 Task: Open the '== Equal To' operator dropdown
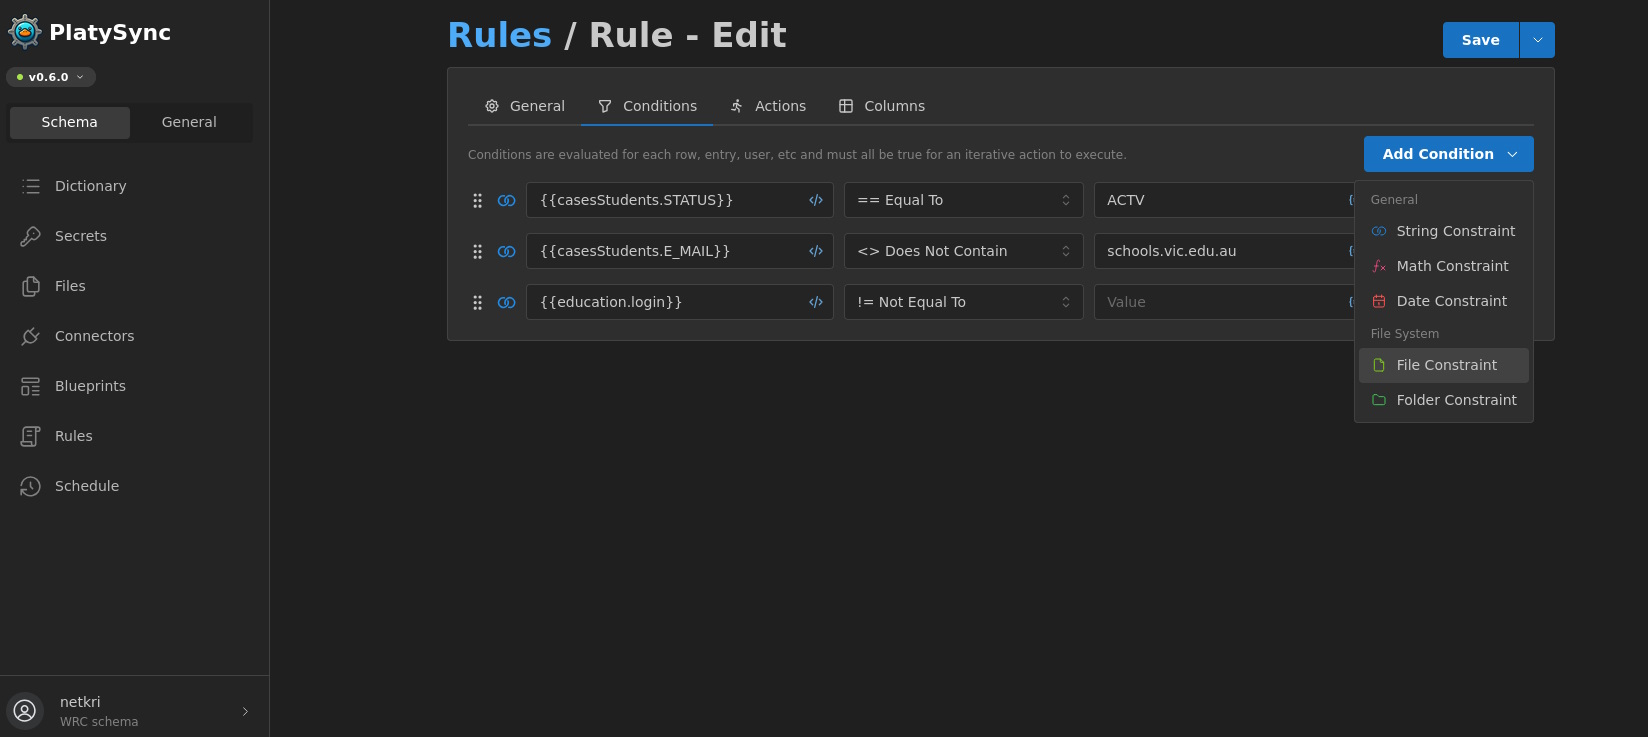964,200
